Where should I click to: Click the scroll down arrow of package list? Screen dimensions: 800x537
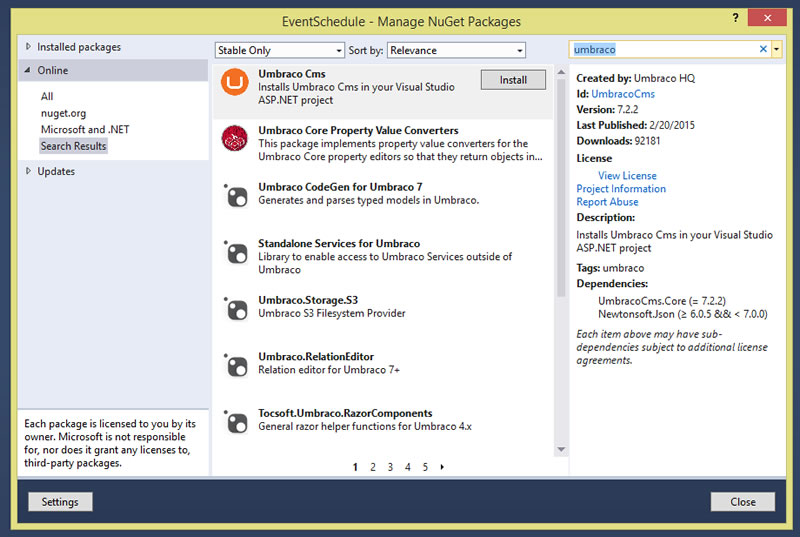[561, 449]
